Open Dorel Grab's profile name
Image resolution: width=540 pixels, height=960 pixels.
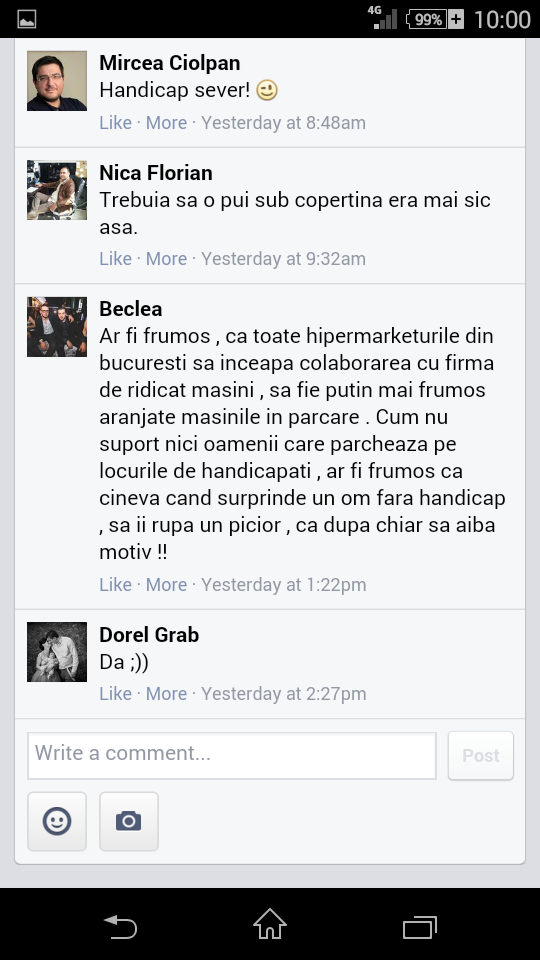point(149,635)
